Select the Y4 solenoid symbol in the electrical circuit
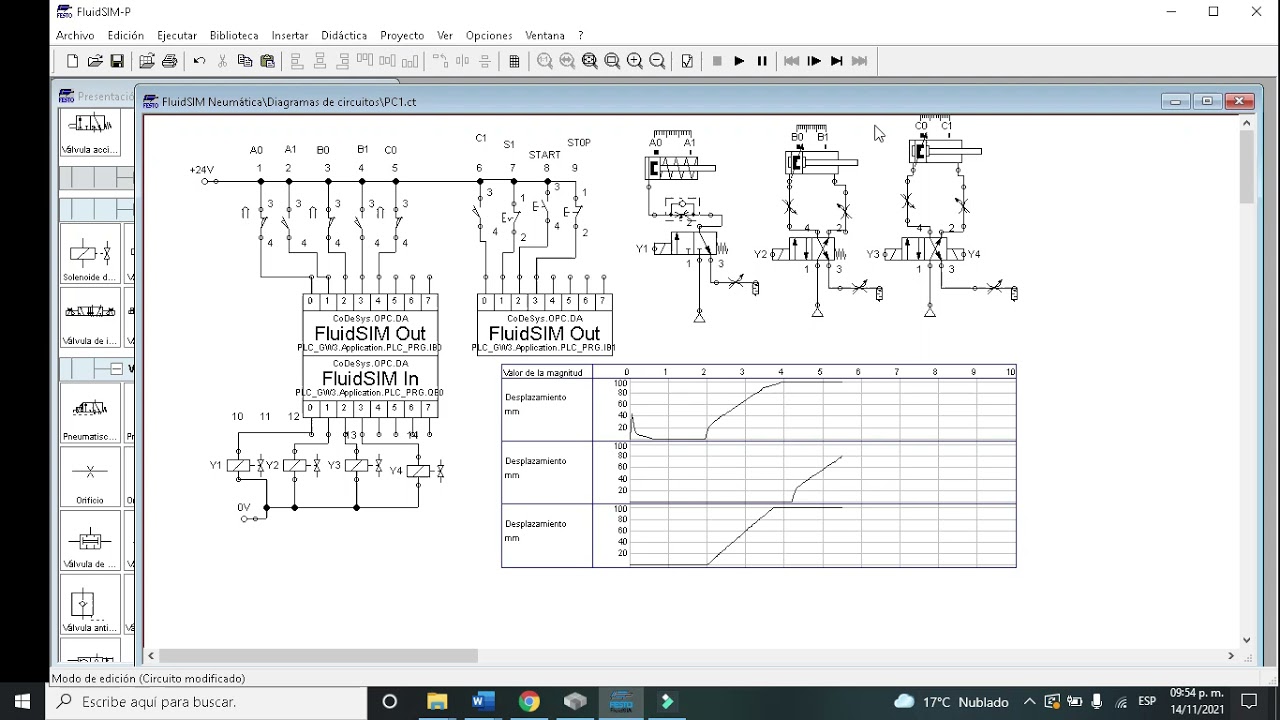This screenshot has width=1280, height=720. pyautogui.click(x=418, y=470)
